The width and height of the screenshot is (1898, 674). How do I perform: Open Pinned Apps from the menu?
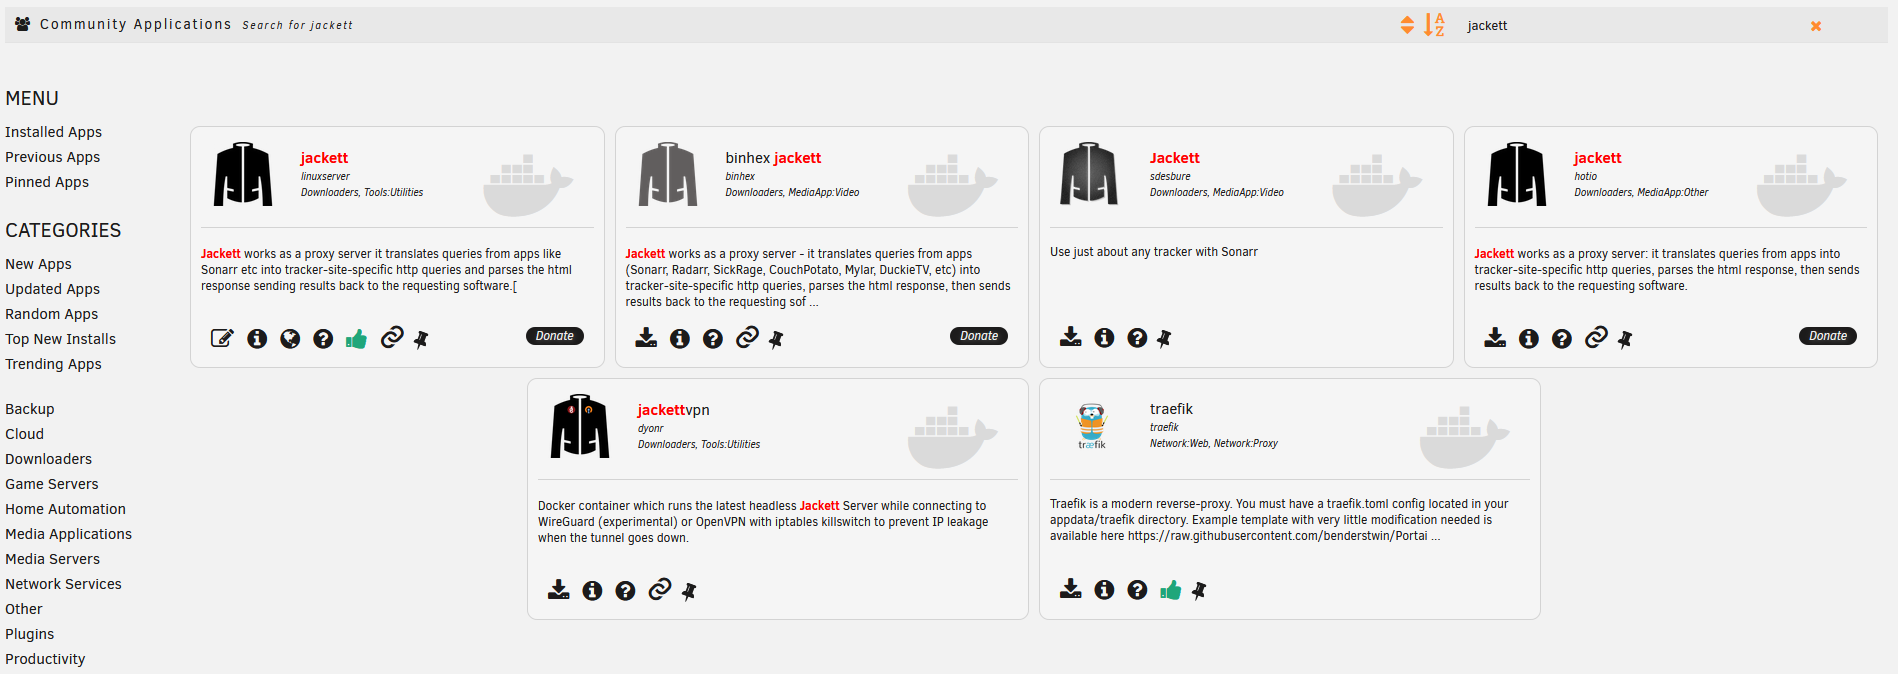click(47, 182)
